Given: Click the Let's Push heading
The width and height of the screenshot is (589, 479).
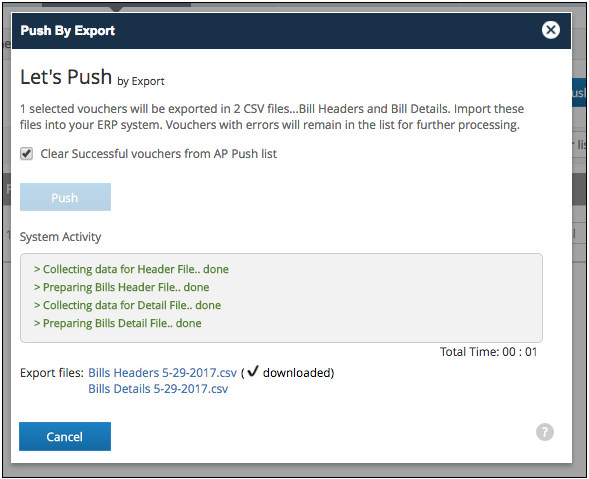Looking at the screenshot, I should tap(92, 77).
